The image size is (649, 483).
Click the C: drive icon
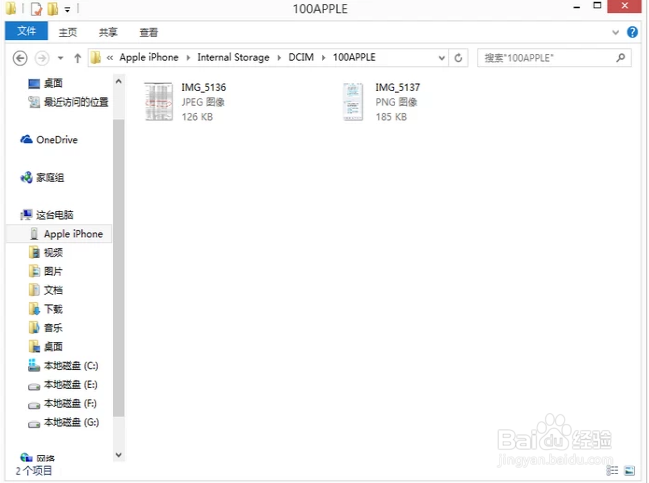[x=34, y=365]
